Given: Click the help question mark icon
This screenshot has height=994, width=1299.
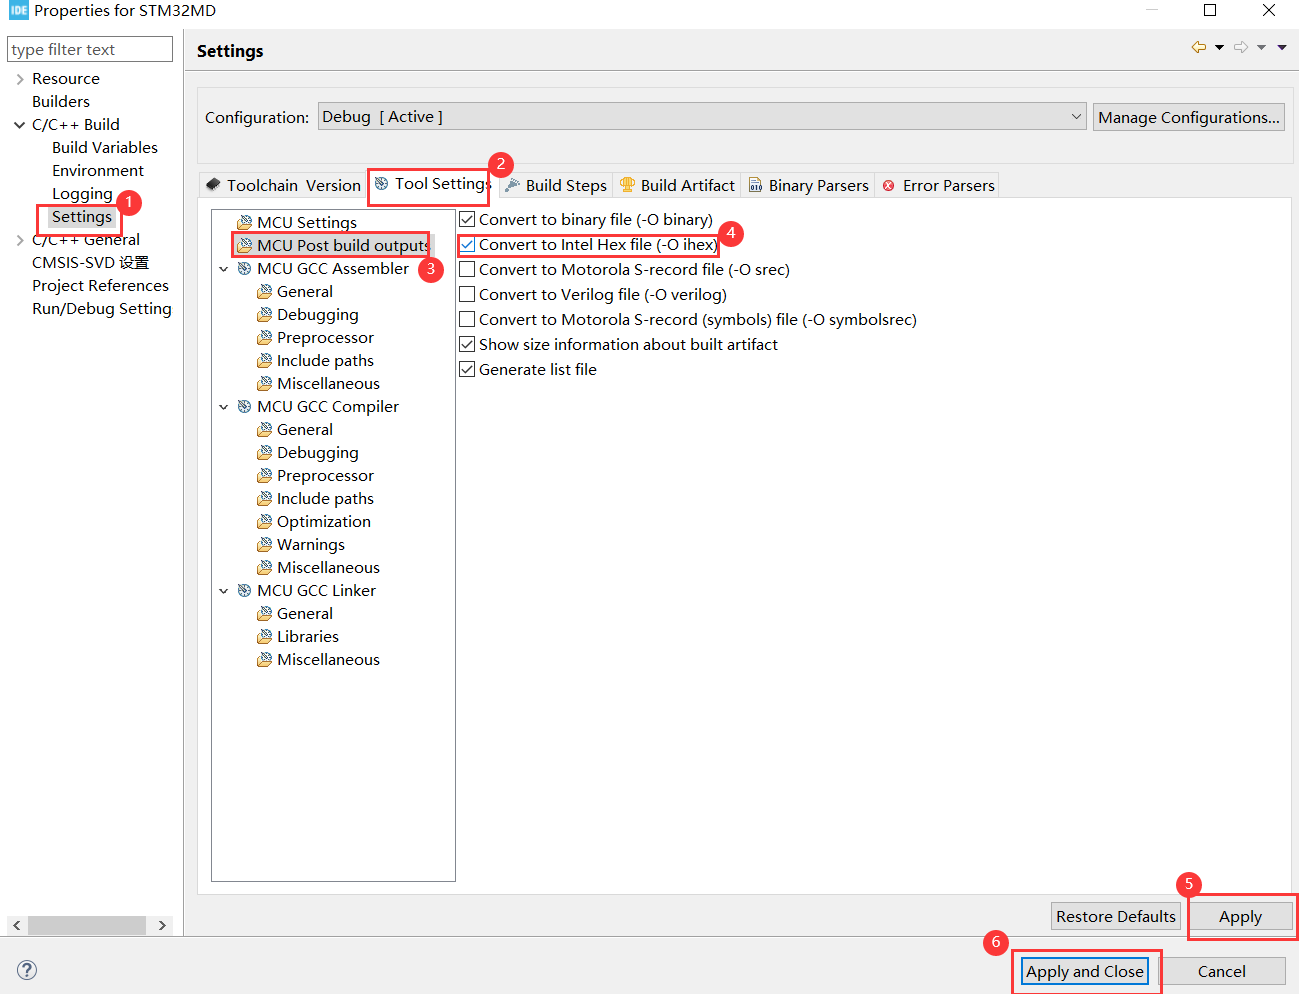Looking at the screenshot, I should coord(27,970).
